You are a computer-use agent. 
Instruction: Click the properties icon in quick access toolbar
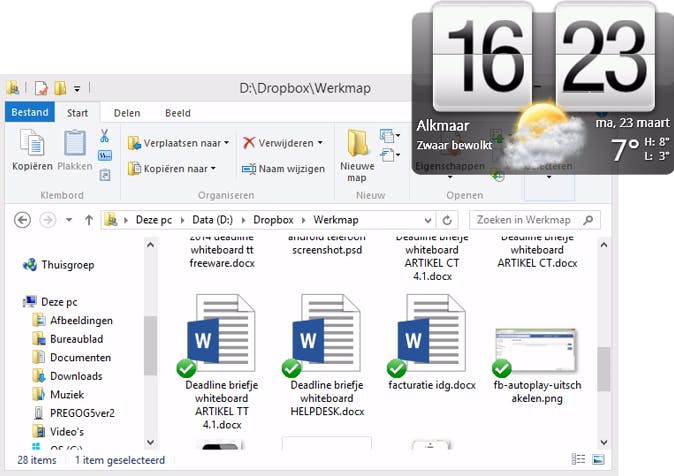tap(41, 88)
